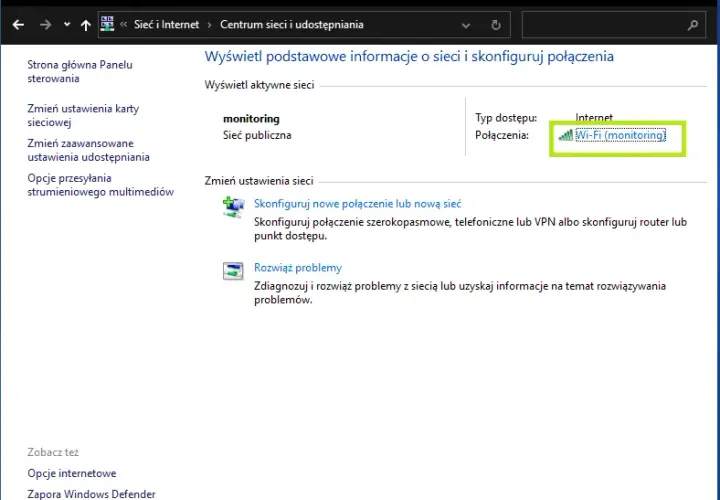Click the Centrum sieci i udostępniania breadcrumb
The width and height of the screenshot is (720, 500).
tap(292, 25)
